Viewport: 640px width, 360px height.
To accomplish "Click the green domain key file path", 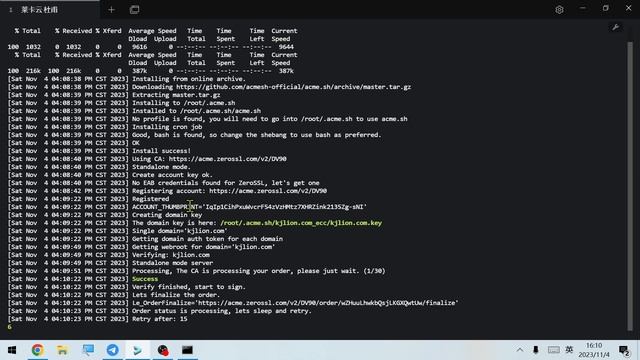I will point(301,223).
